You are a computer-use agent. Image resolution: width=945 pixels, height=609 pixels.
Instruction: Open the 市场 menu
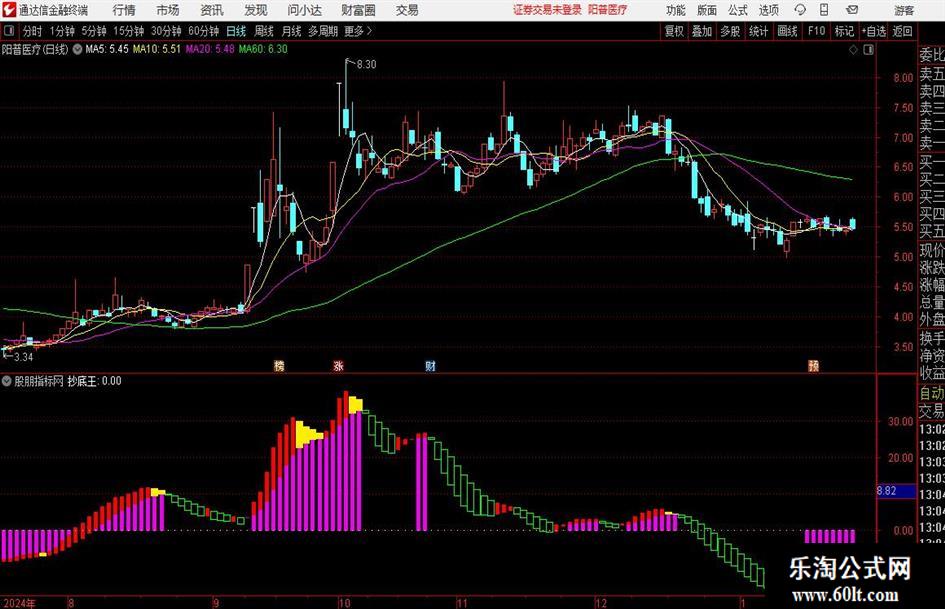(168, 10)
